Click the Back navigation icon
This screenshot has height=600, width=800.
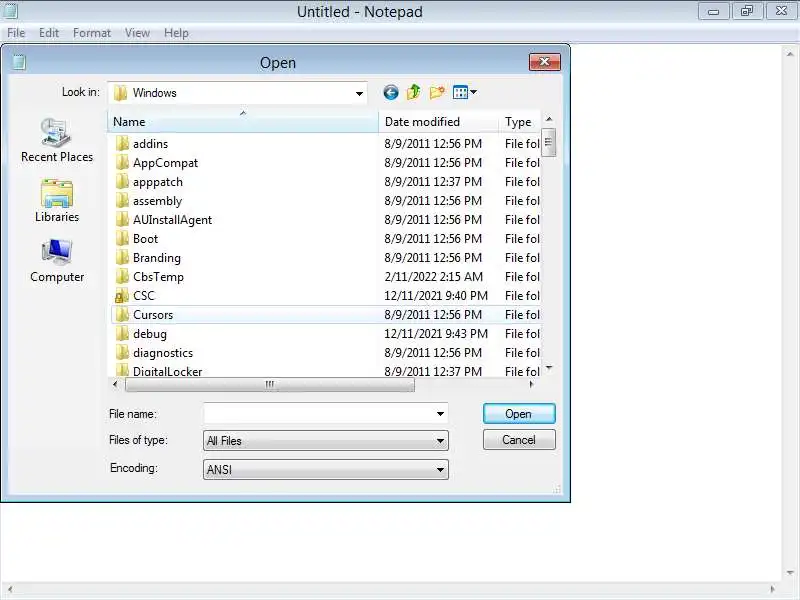pyautogui.click(x=391, y=92)
